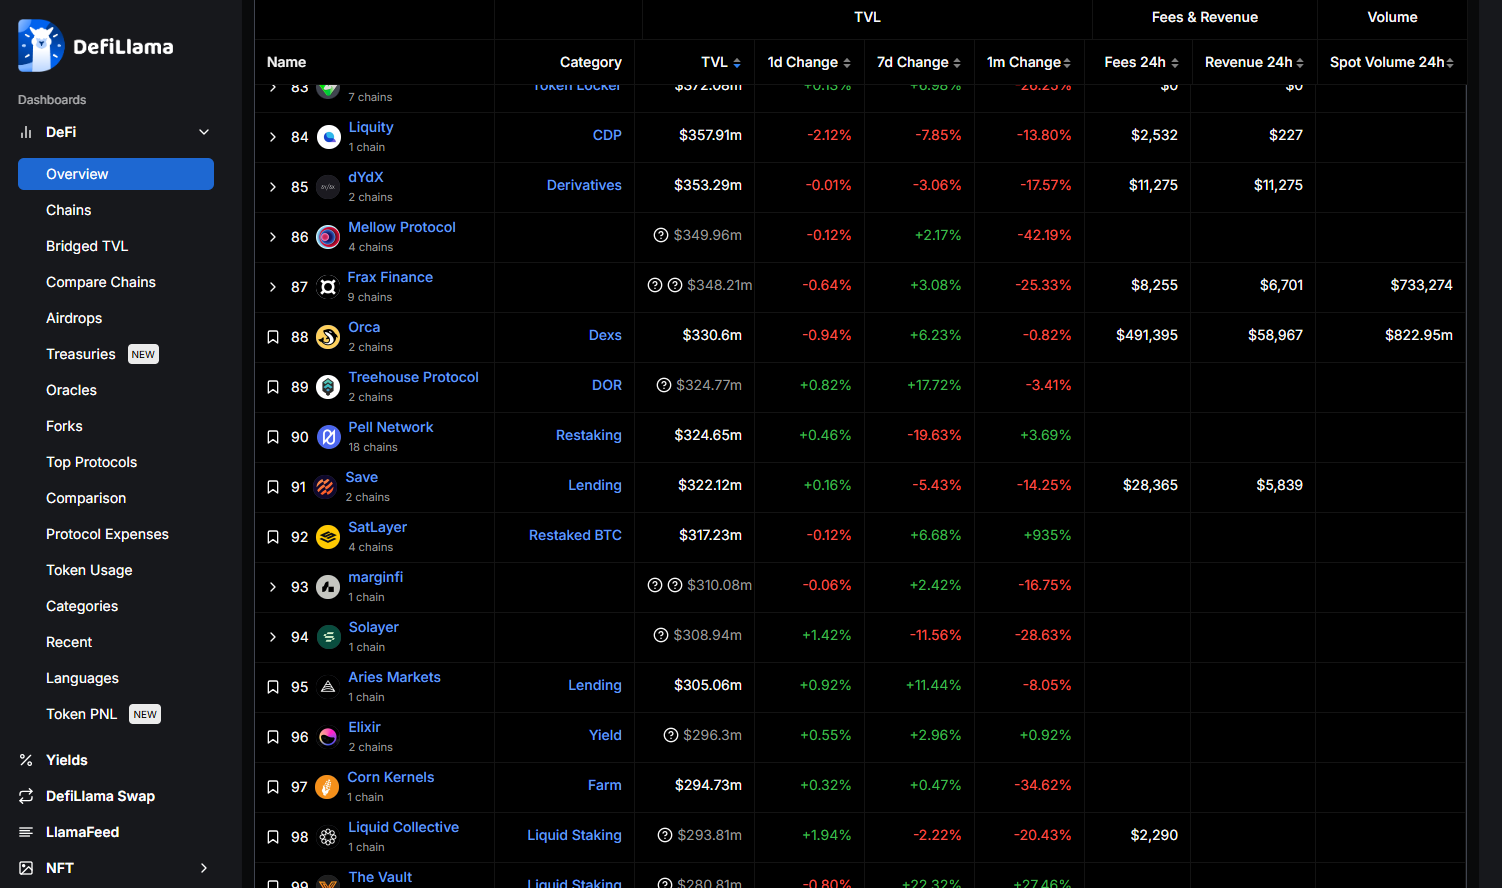1502x888 pixels.
Task: Toggle bookmark for Save protocol
Action: point(273,487)
